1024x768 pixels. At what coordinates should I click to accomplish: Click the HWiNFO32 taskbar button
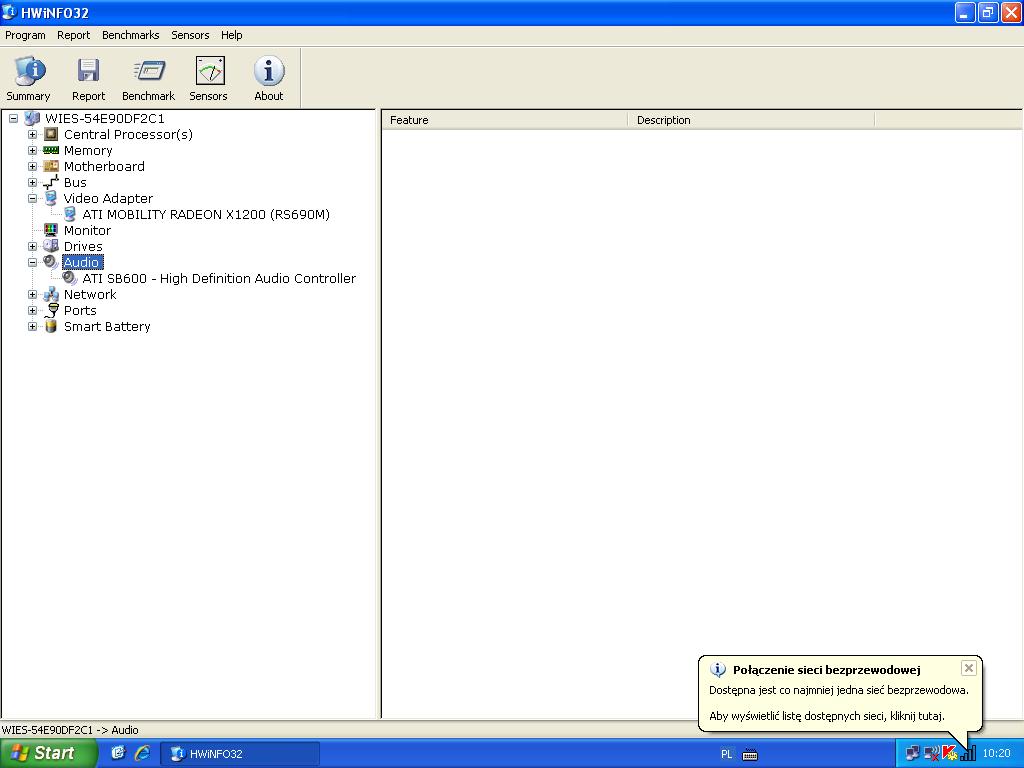[240, 754]
